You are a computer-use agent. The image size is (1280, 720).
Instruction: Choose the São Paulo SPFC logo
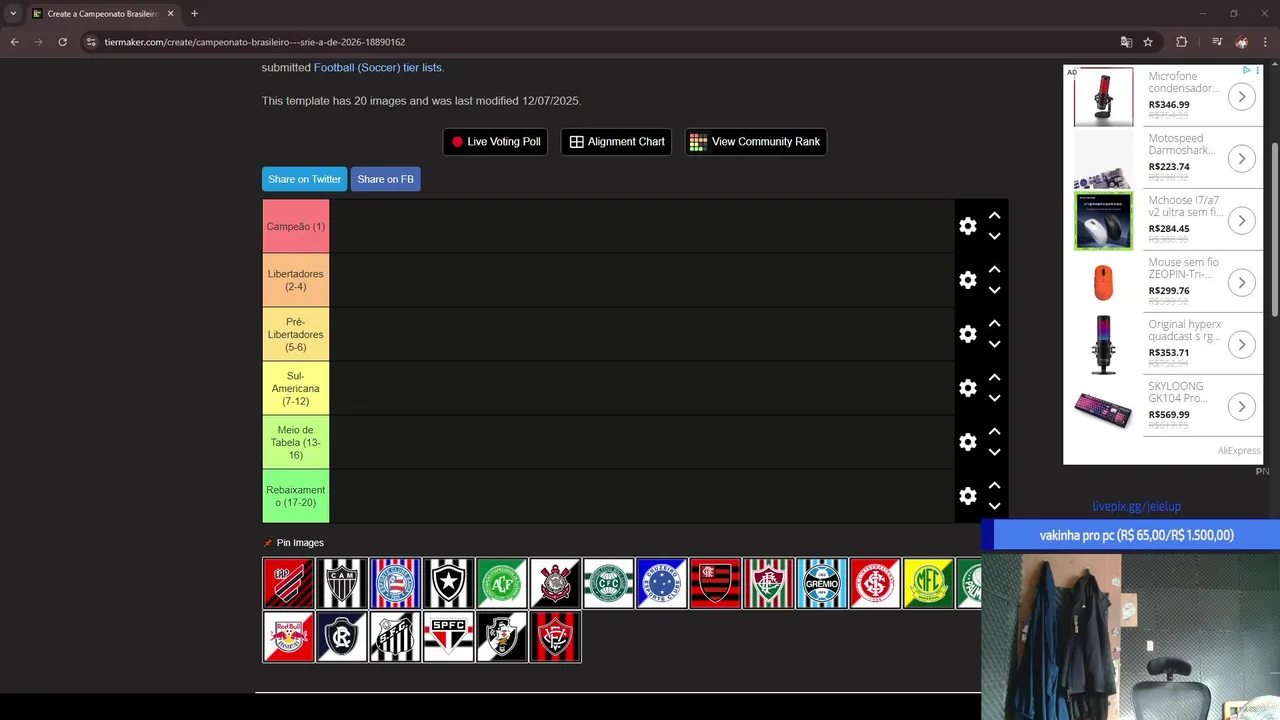click(x=448, y=637)
